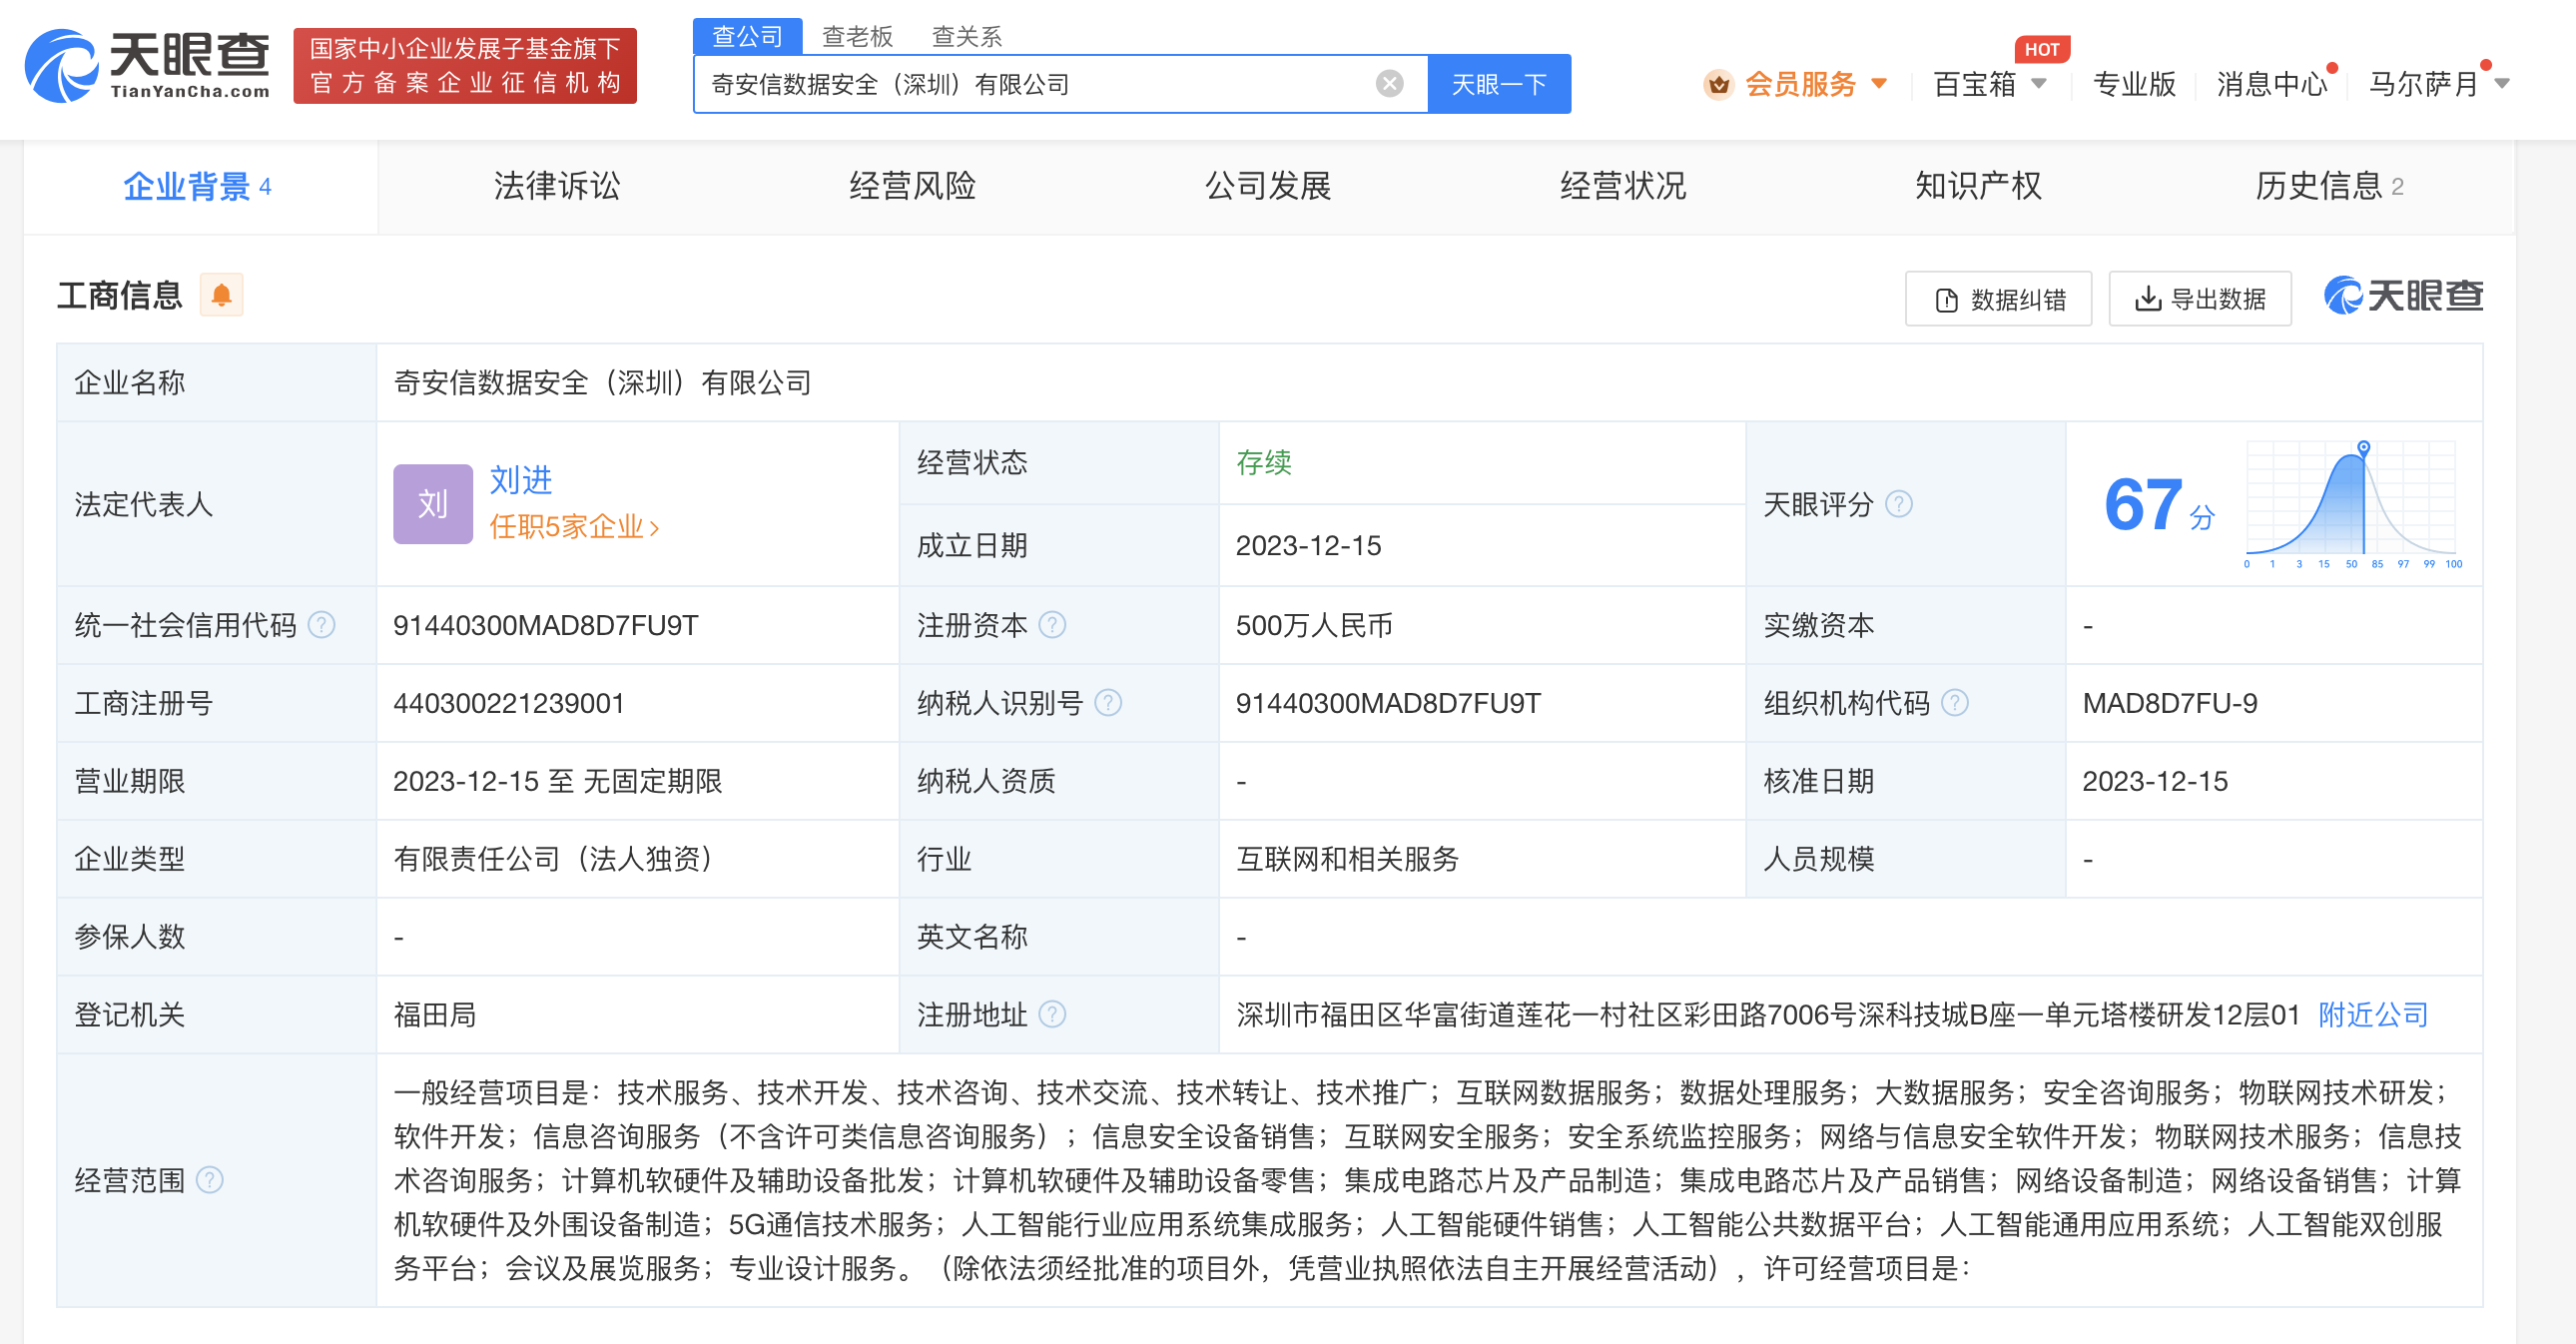The width and height of the screenshot is (2576, 1344).
Task: Click help icon next to 注册资本
Action: pos(1052,625)
